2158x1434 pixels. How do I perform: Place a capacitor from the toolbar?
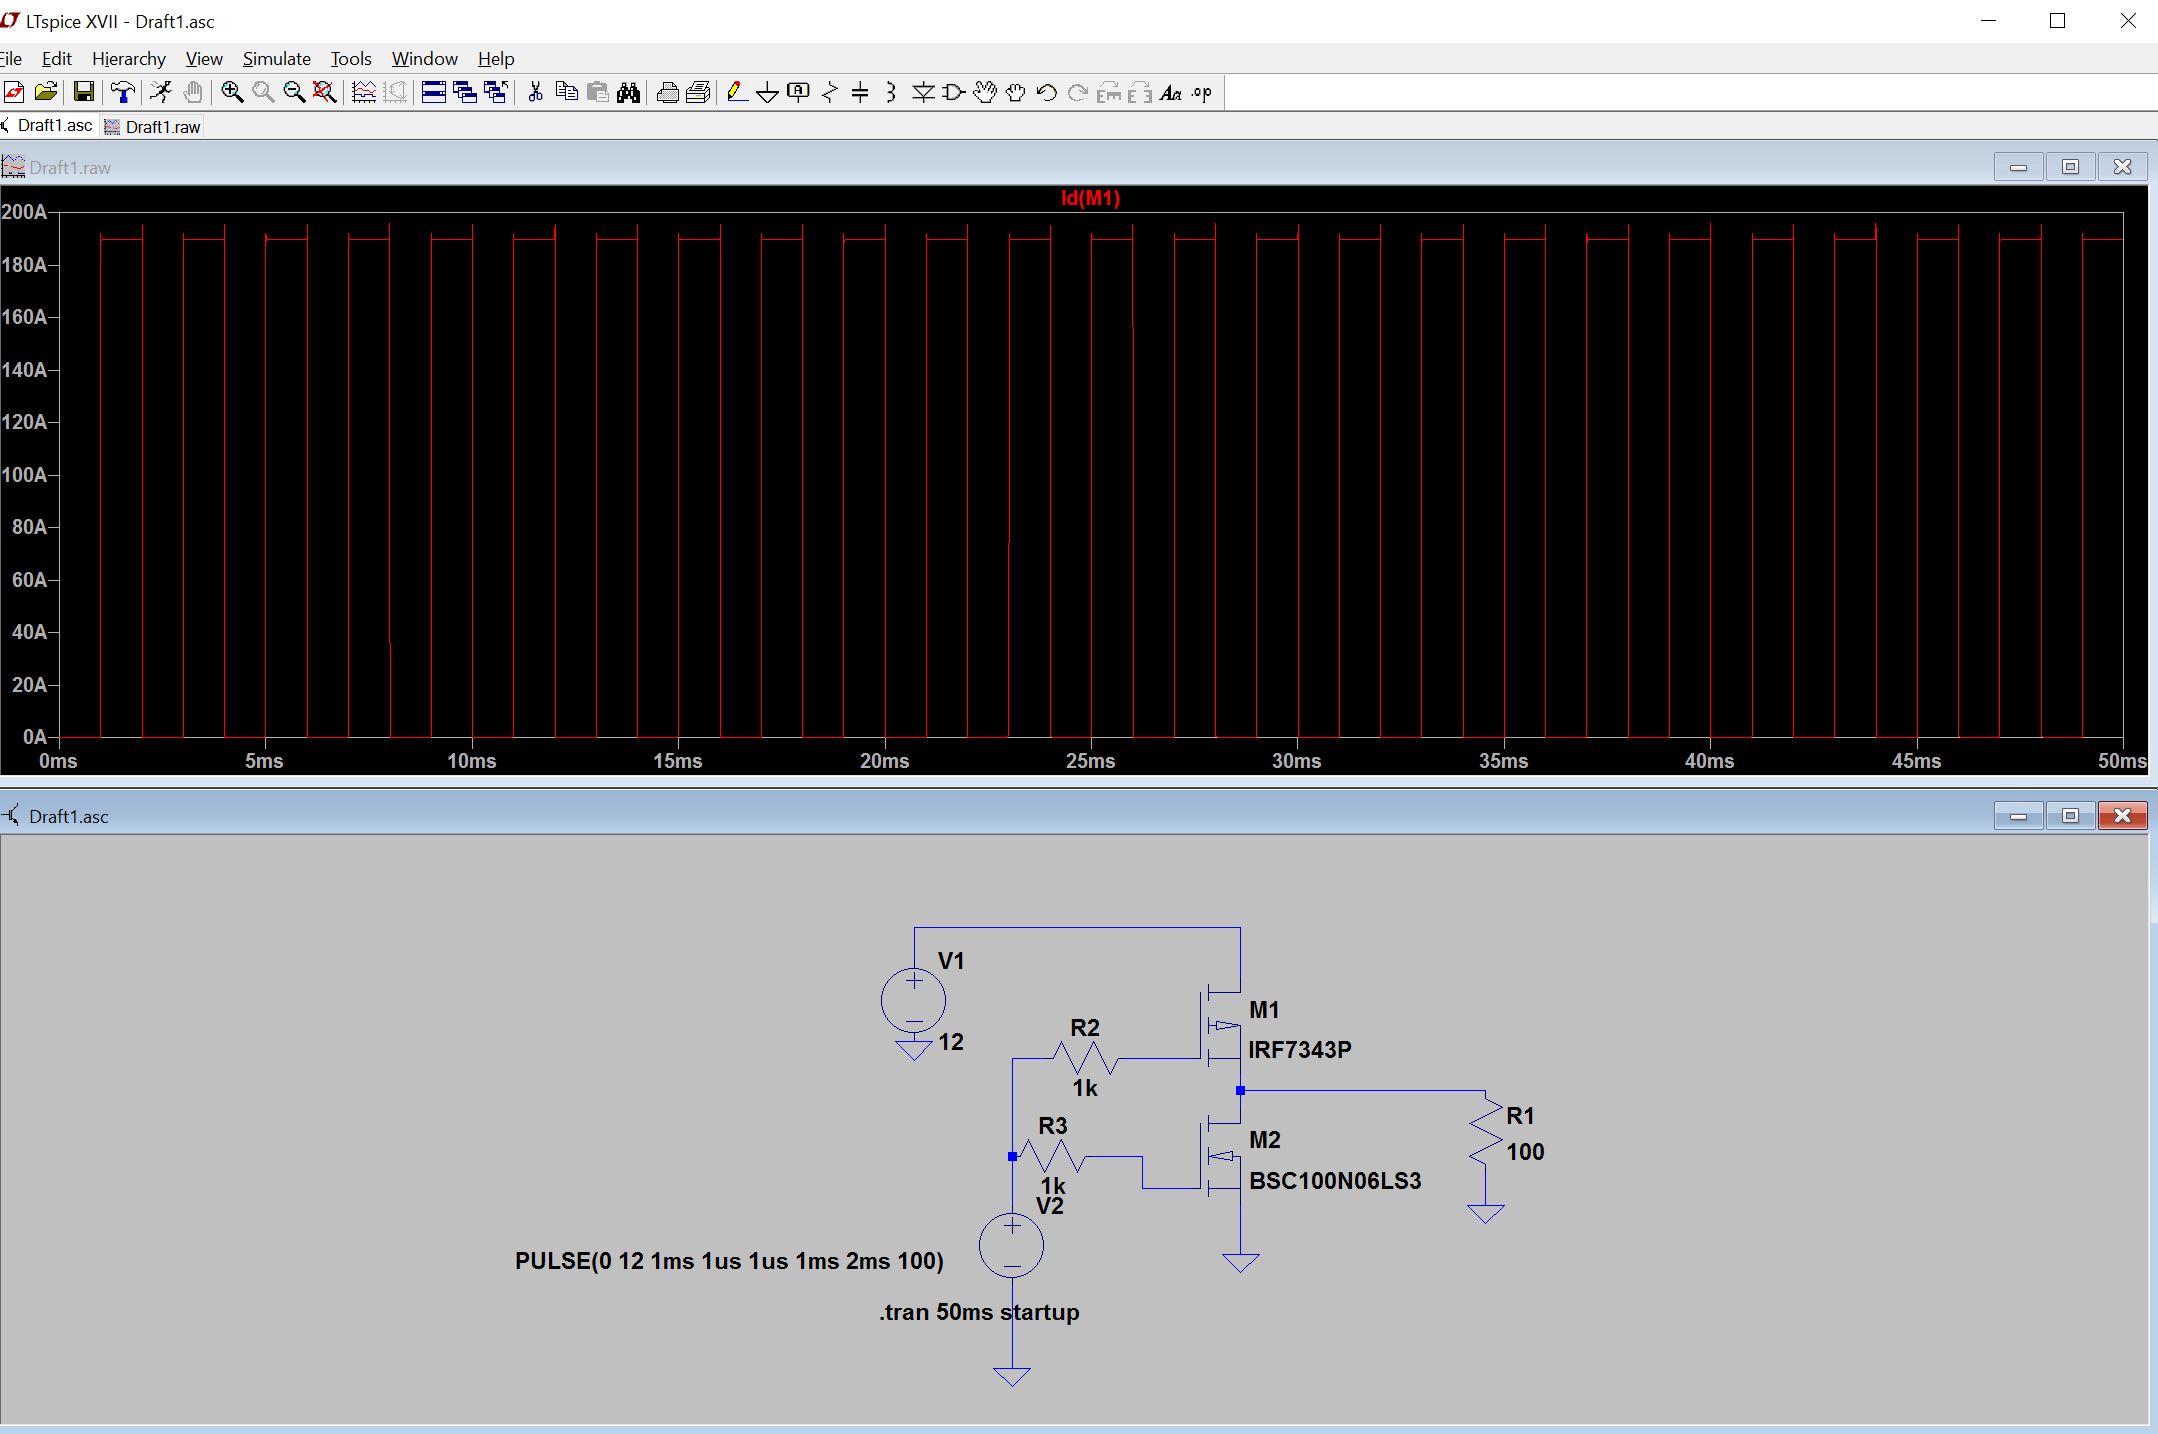pos(860,93)
